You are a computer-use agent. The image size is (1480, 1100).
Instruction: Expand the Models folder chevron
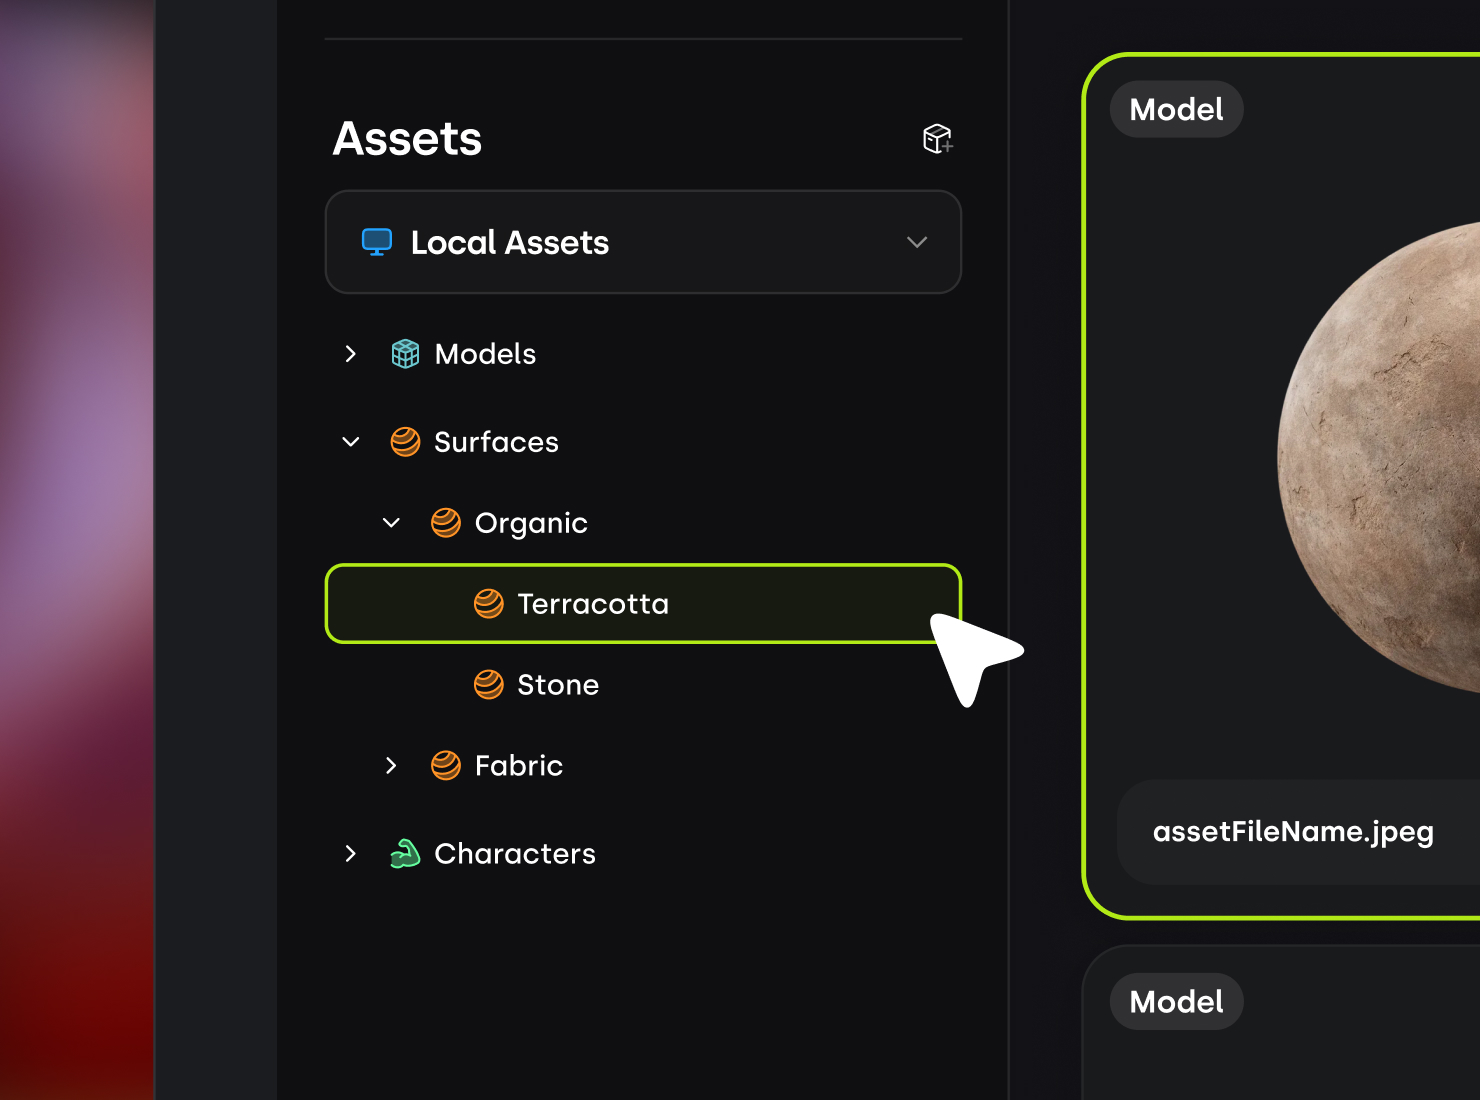[x=351, y=354]
